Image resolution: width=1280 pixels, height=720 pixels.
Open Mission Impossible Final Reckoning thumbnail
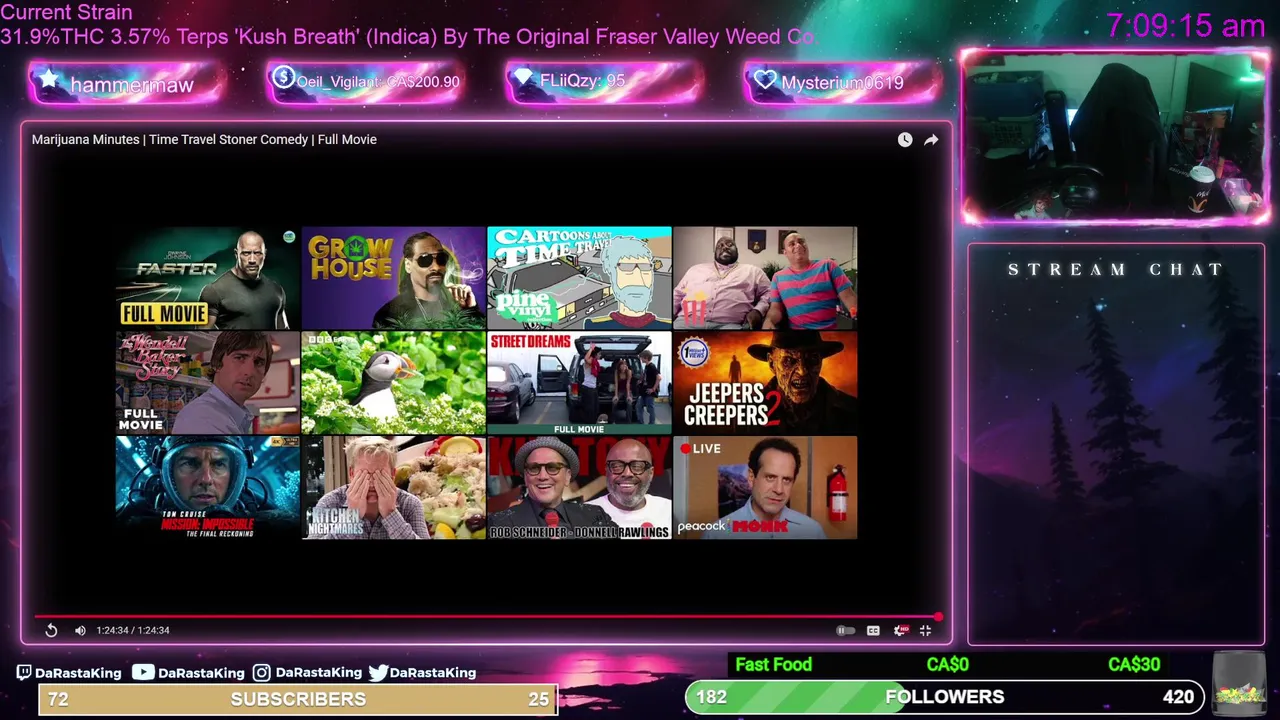(x=207, y=488)
